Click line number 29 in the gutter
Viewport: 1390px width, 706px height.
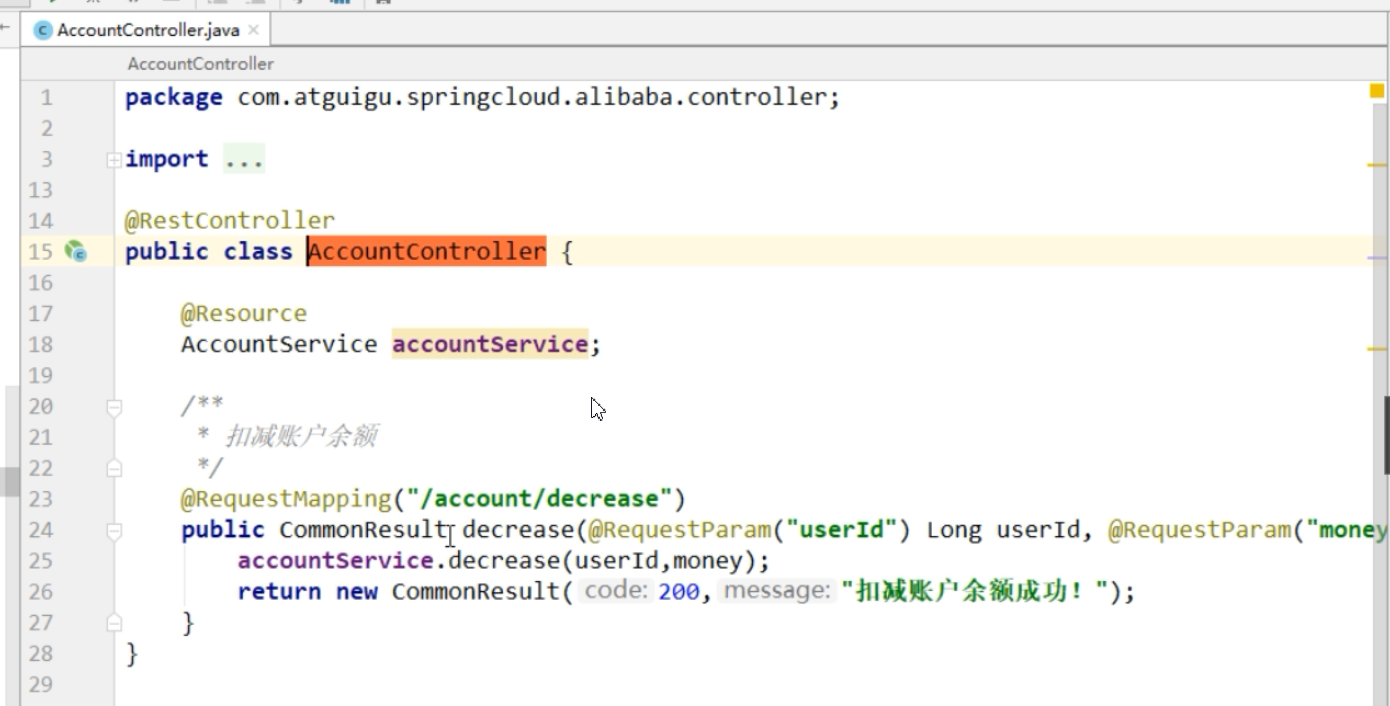click(x=40, y=685)
